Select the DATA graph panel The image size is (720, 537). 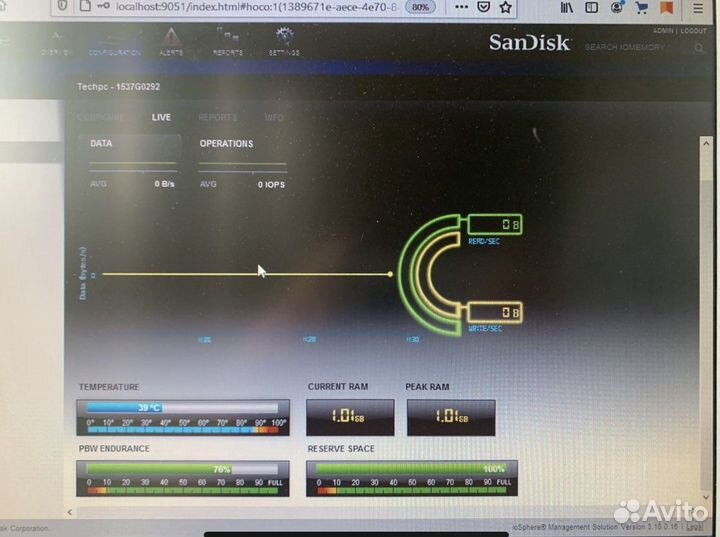tap(130, 161)
